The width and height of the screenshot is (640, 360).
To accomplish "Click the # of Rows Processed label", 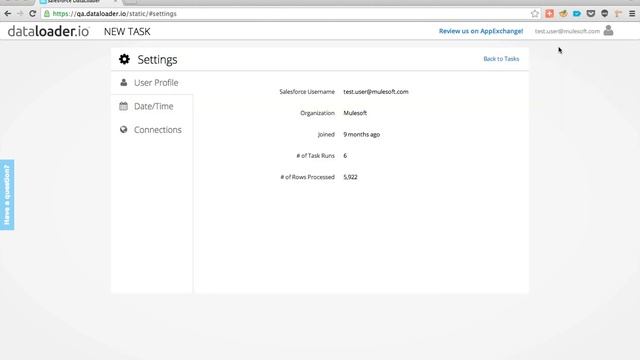I will 307,177.
